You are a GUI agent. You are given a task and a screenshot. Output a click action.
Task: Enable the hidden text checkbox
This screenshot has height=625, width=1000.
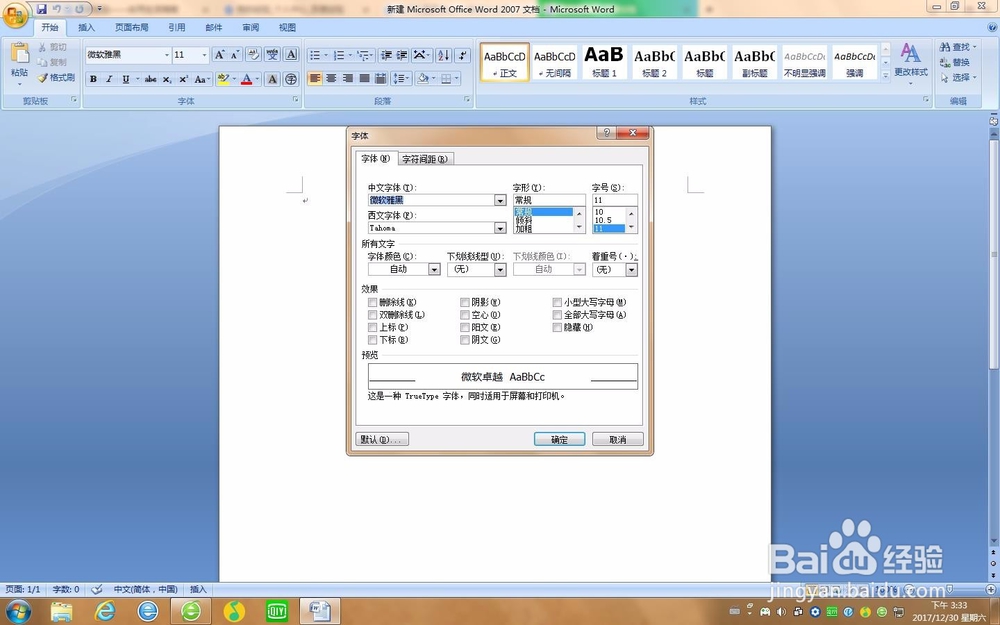coord(557,327)
